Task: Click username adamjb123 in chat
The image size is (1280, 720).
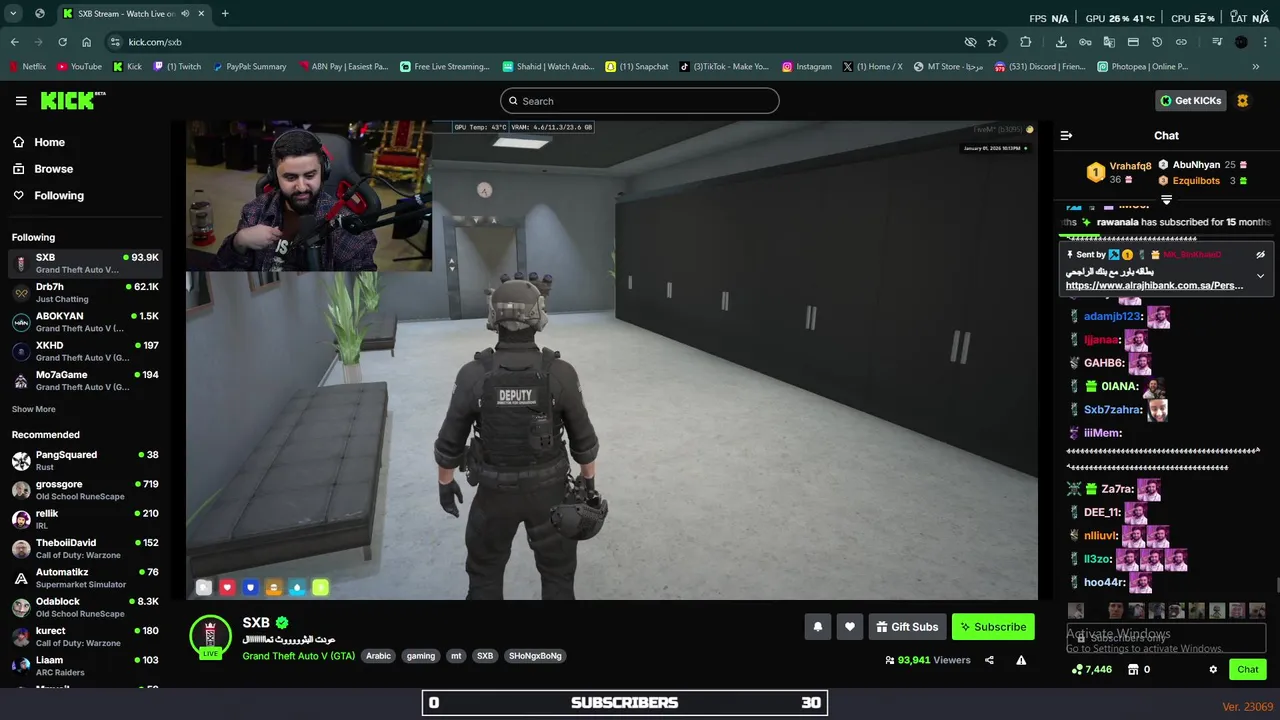Action: (1111, 317)
